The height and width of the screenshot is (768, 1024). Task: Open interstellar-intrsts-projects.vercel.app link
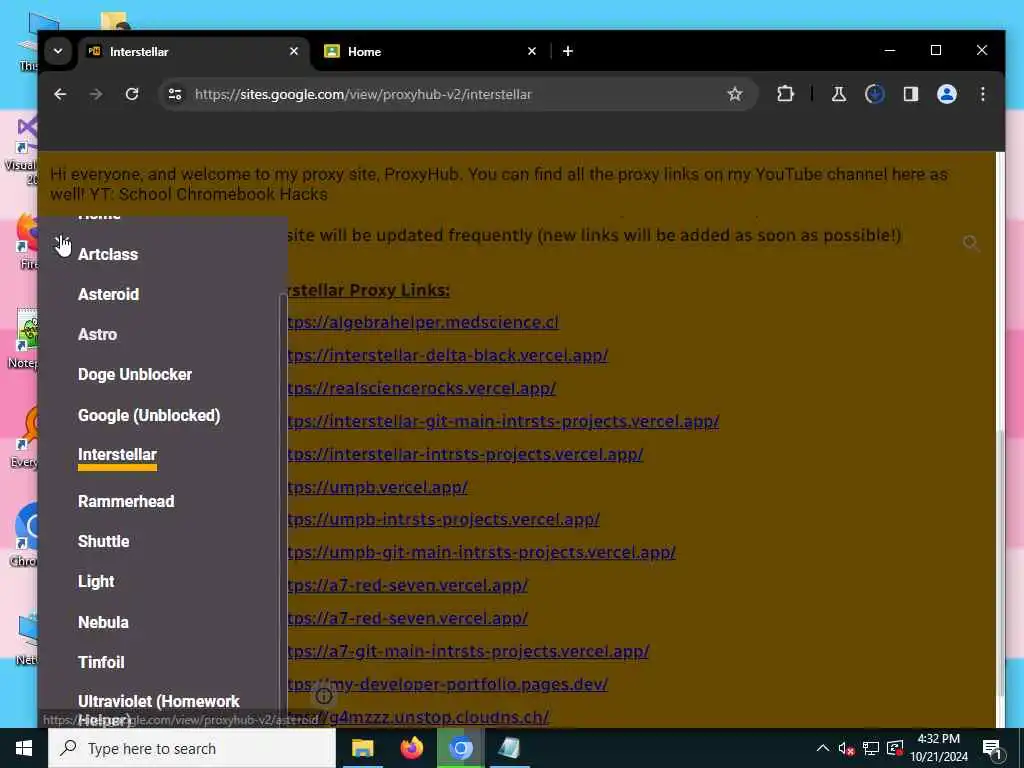[466, 454]
